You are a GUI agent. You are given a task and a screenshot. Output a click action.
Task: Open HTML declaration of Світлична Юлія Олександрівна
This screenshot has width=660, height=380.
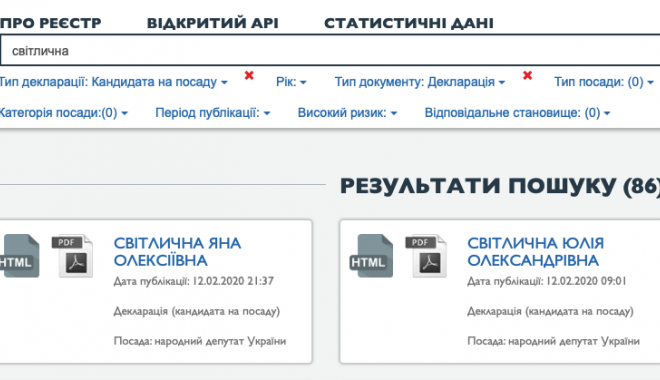pyautogui.click(x=371, y=255)
